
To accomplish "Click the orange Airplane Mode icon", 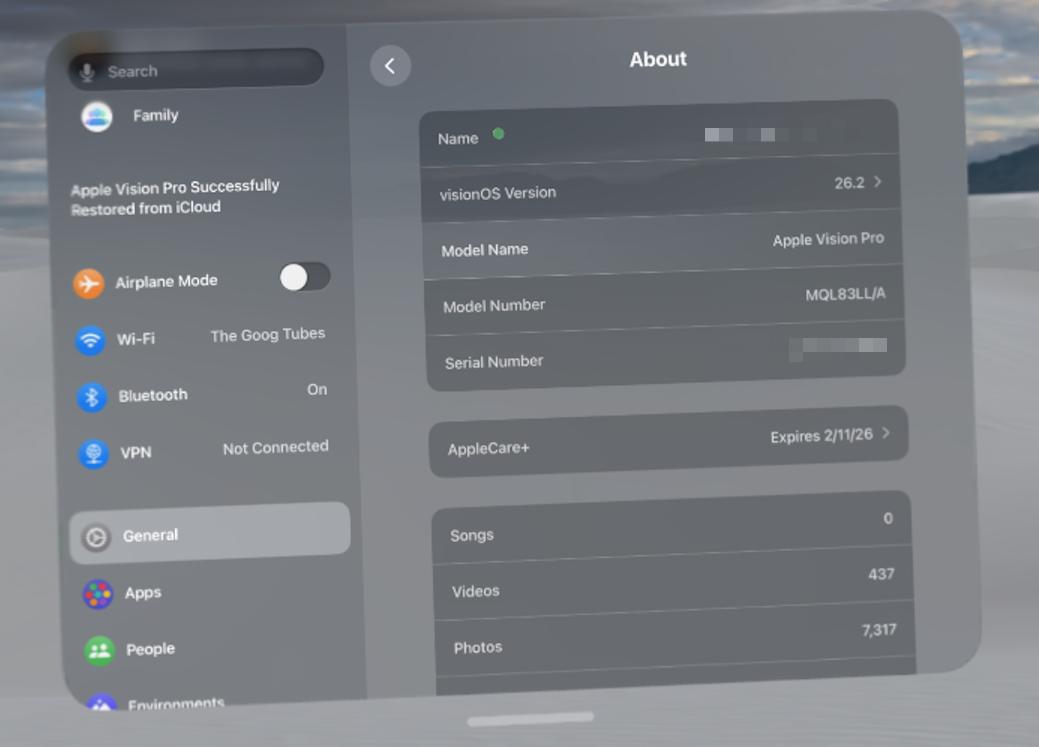I will click(88, 283).
